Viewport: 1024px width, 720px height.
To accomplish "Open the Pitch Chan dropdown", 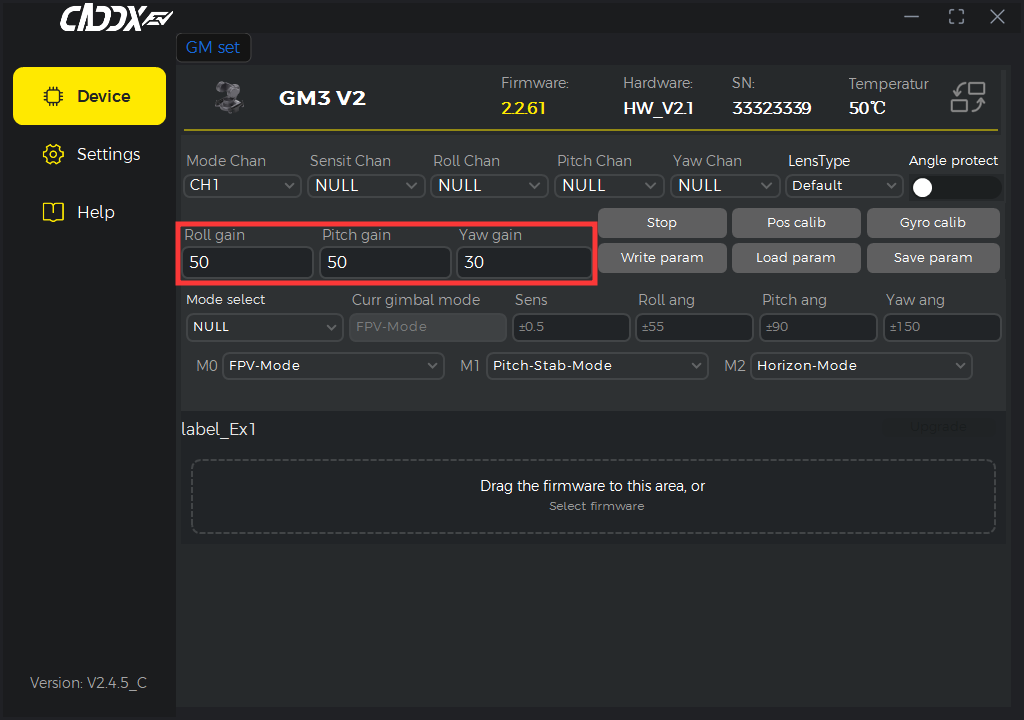I will pos(609,186).
